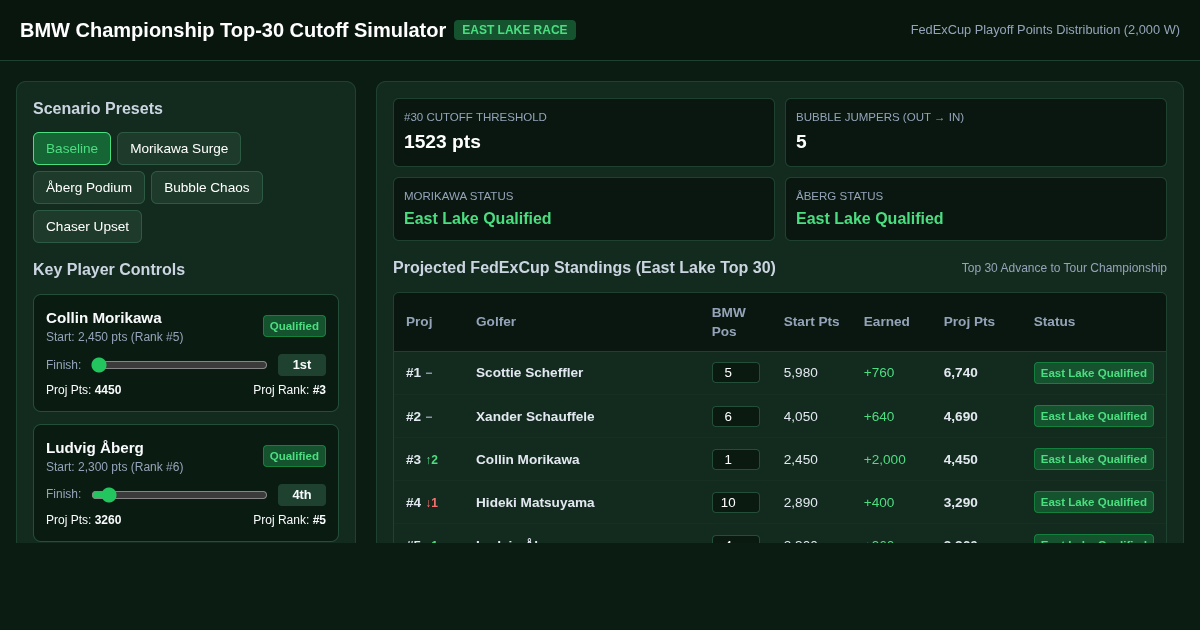Select the Xander Schauffele golfer name
Image resolution: width=1200 pixels, height=630 pixels.
point(535,416)
